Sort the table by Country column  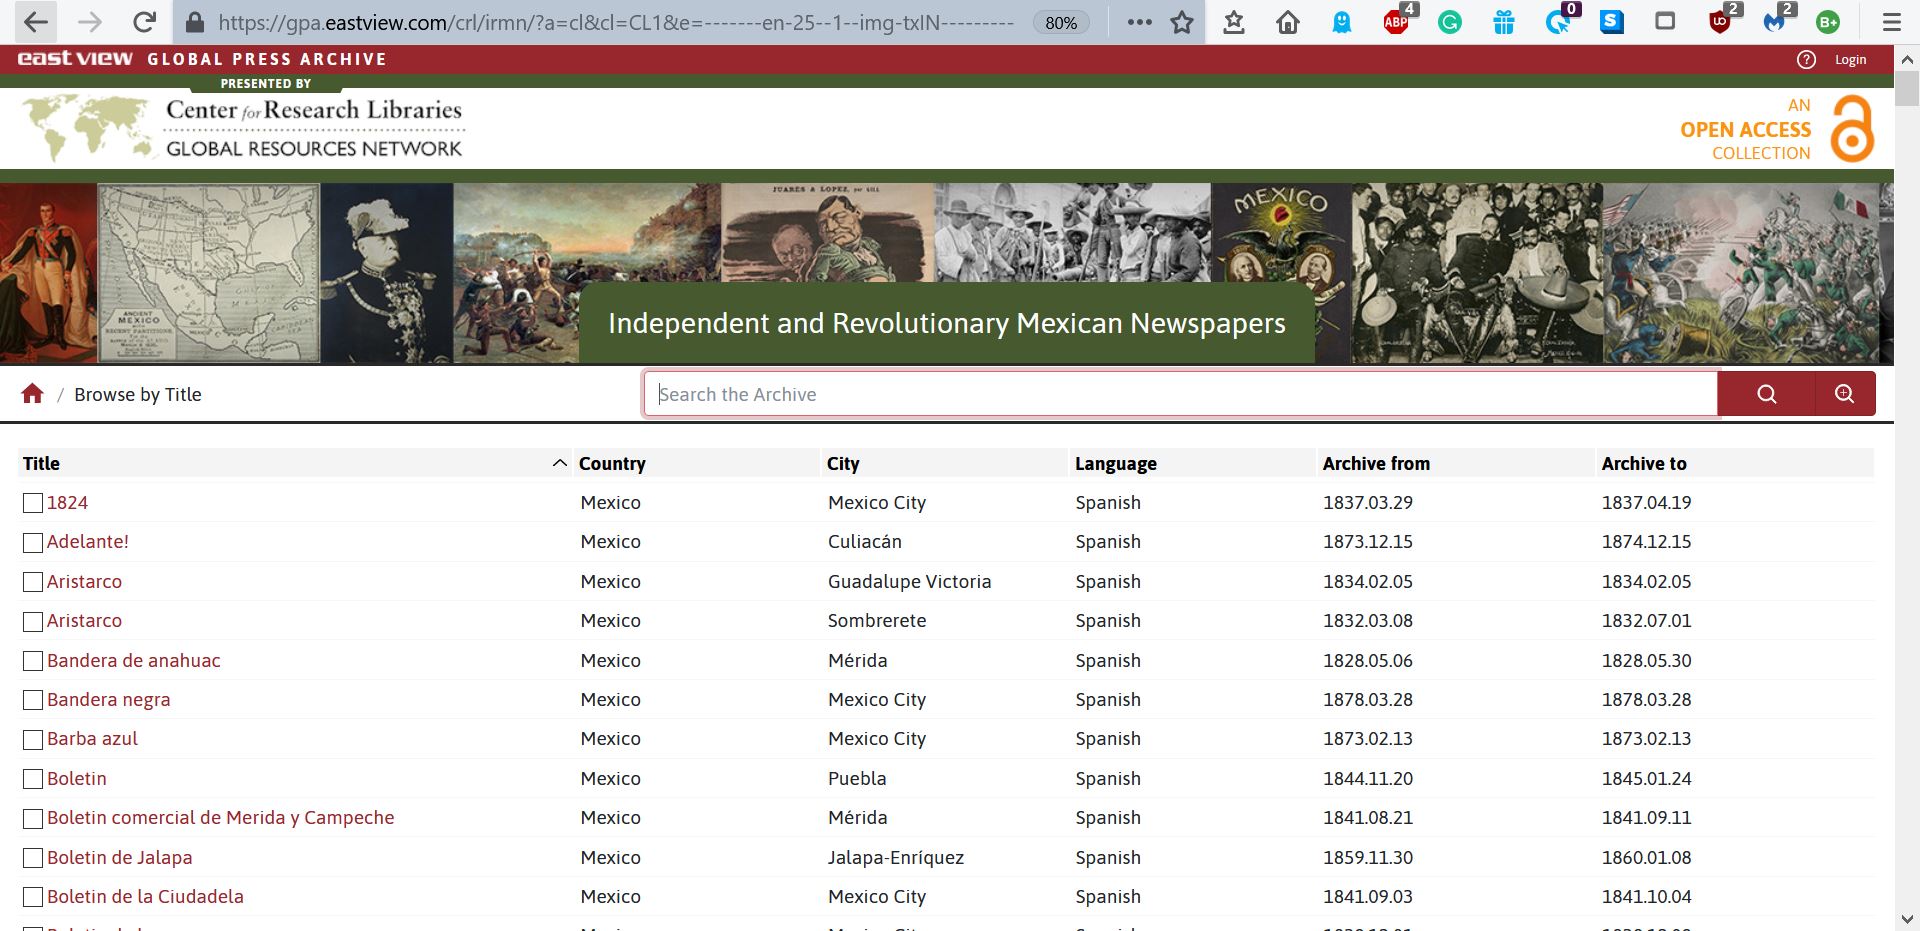(x=612, y=463)
